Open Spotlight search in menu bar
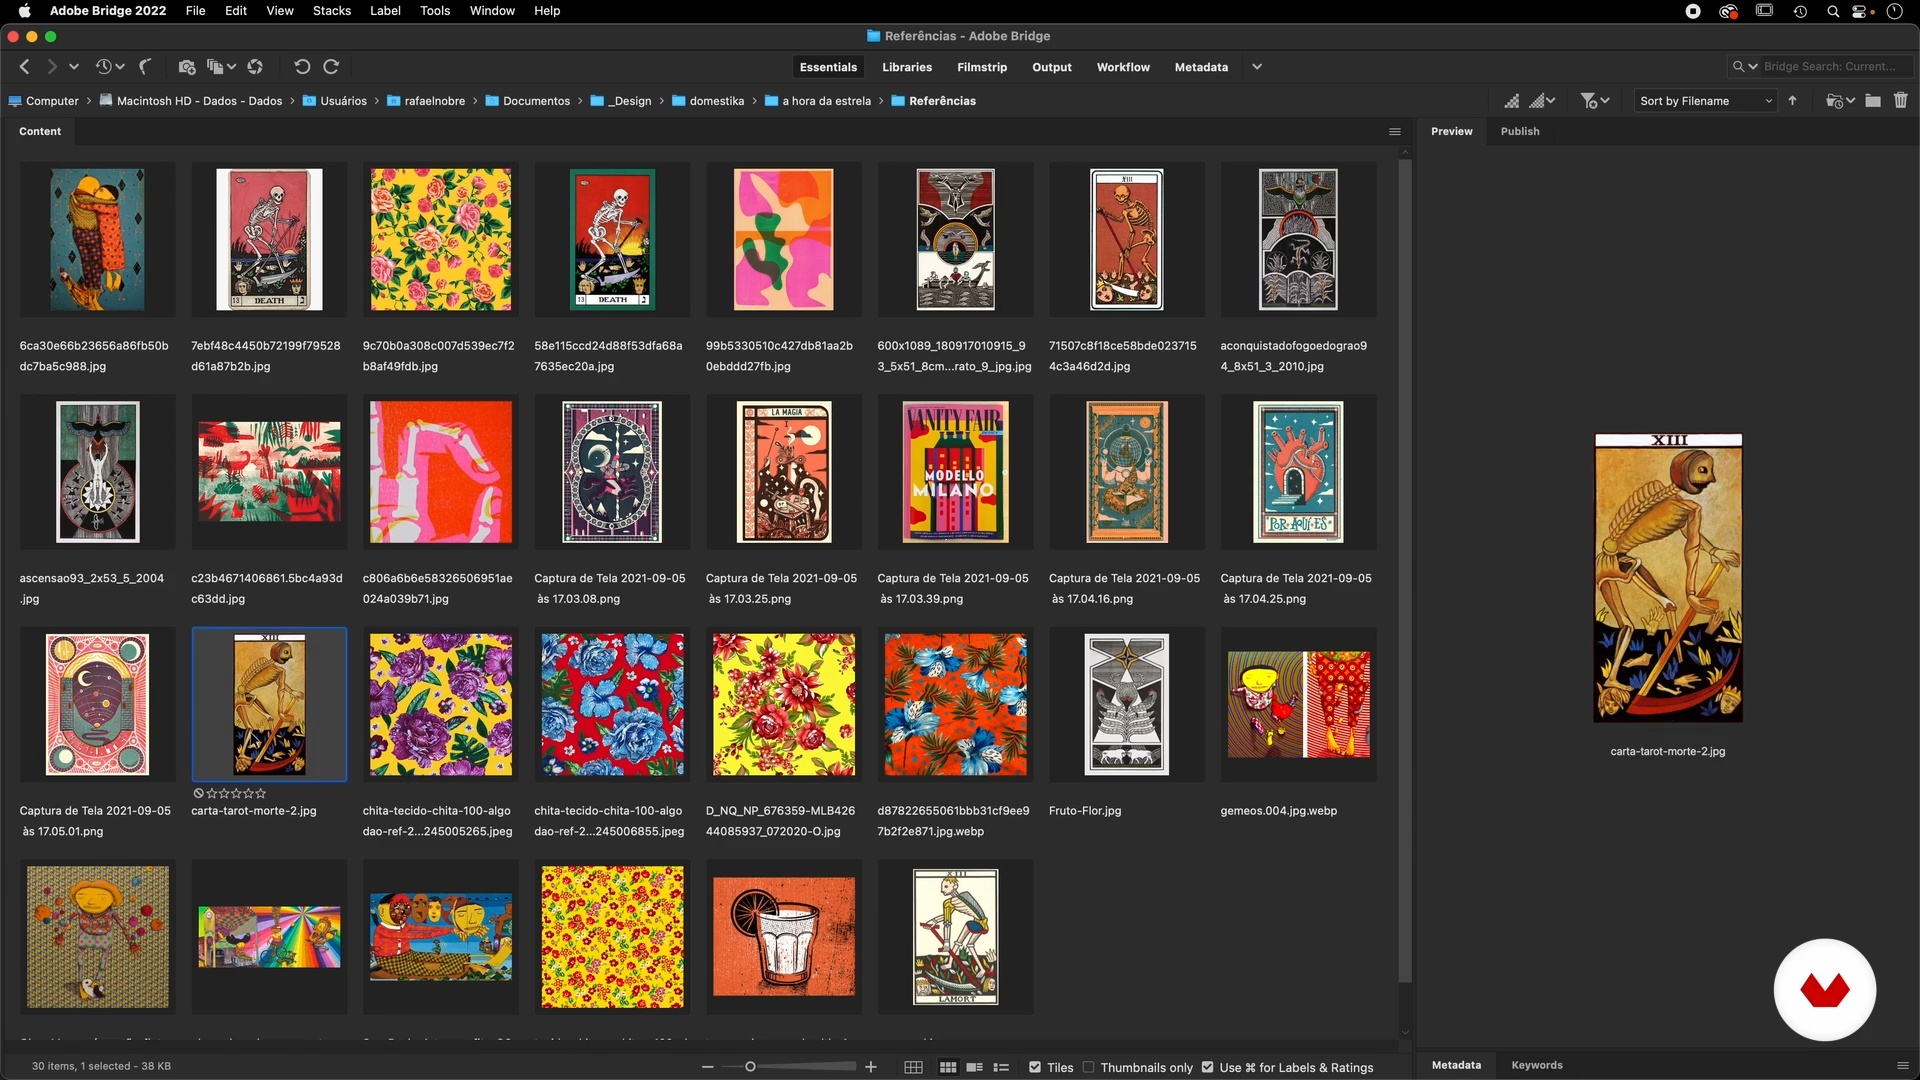Viewport: 1920px width, 1080px height. [1833, 12]
